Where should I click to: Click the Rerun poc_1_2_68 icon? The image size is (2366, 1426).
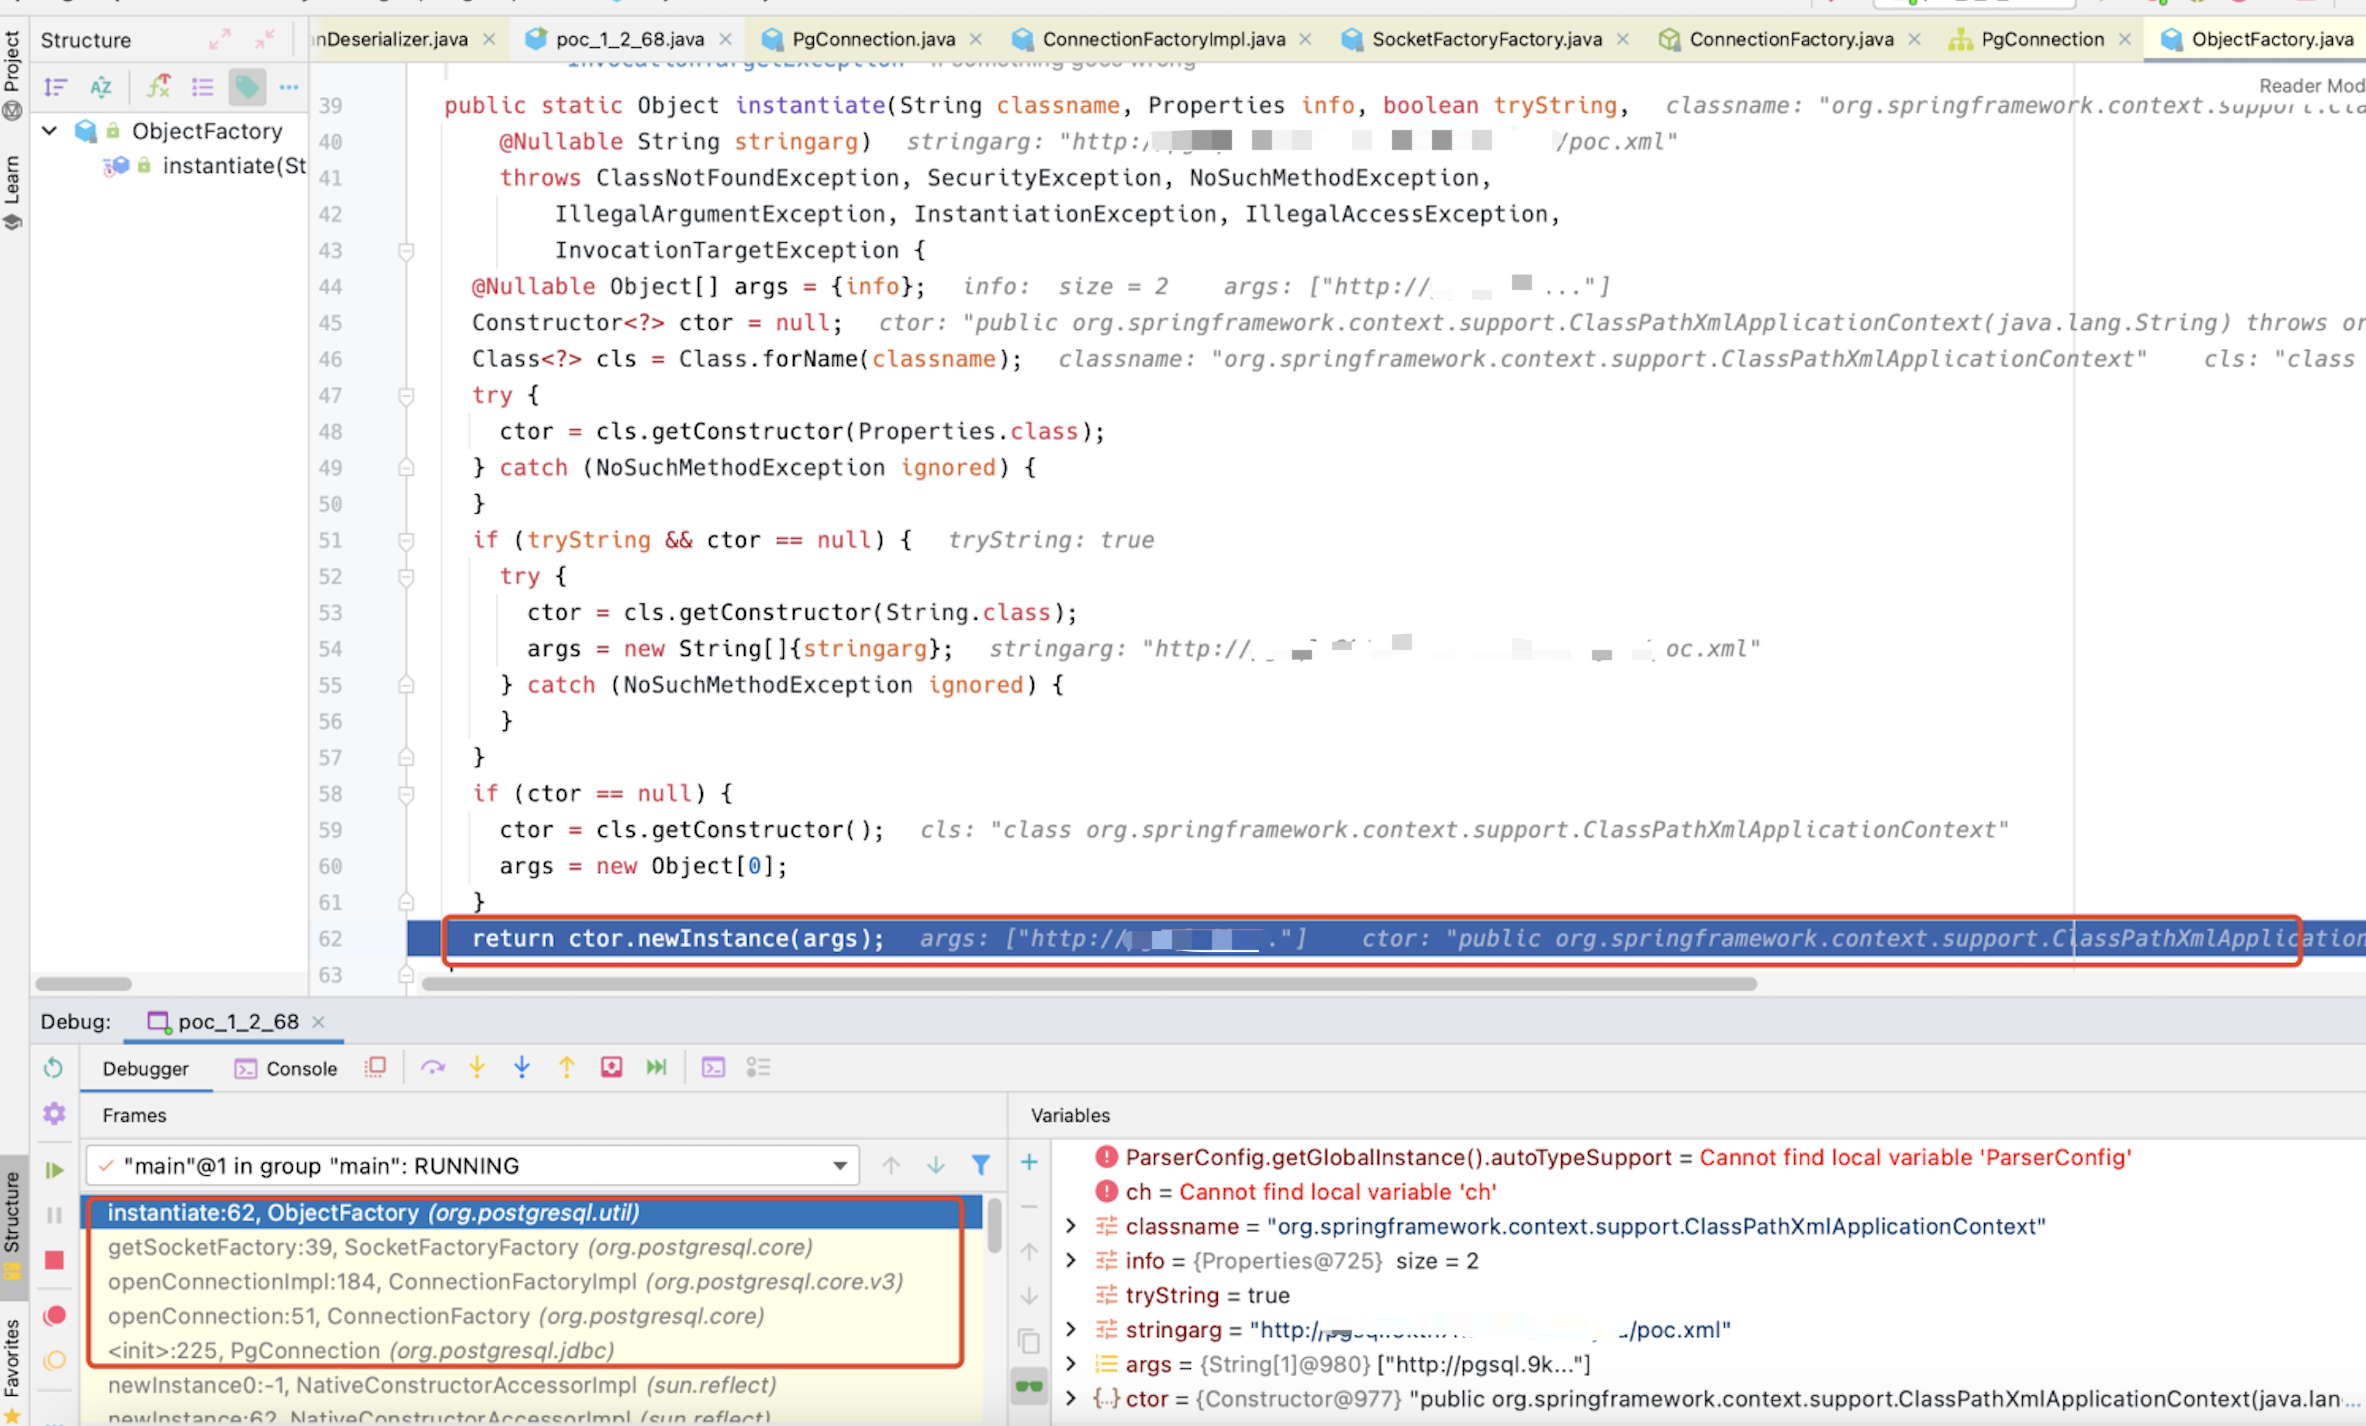tap(54, 1068)
